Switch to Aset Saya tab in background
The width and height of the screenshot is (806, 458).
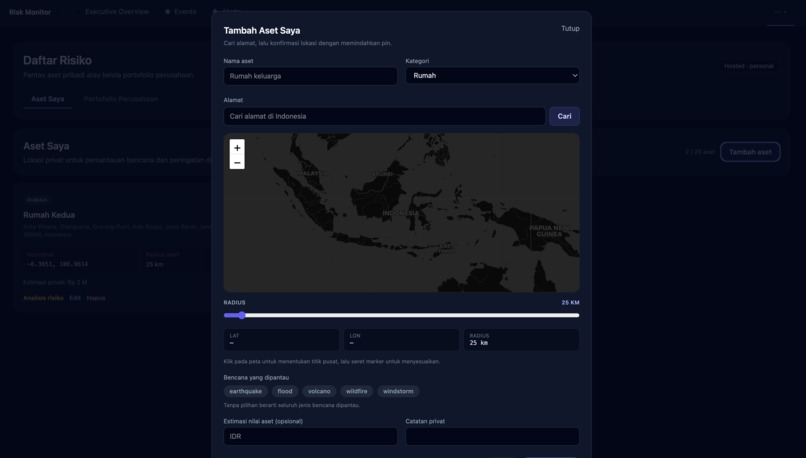[47, 99]
